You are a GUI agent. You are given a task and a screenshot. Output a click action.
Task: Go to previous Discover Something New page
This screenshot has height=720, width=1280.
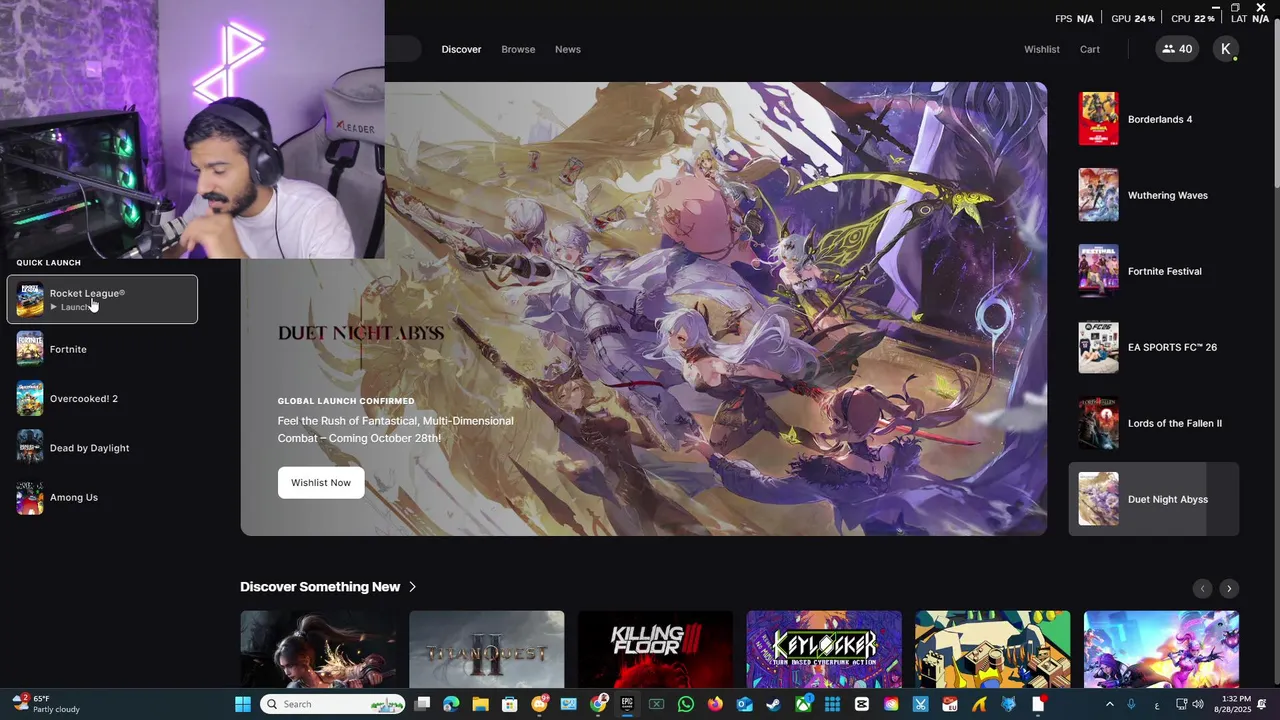[1203, 588]
